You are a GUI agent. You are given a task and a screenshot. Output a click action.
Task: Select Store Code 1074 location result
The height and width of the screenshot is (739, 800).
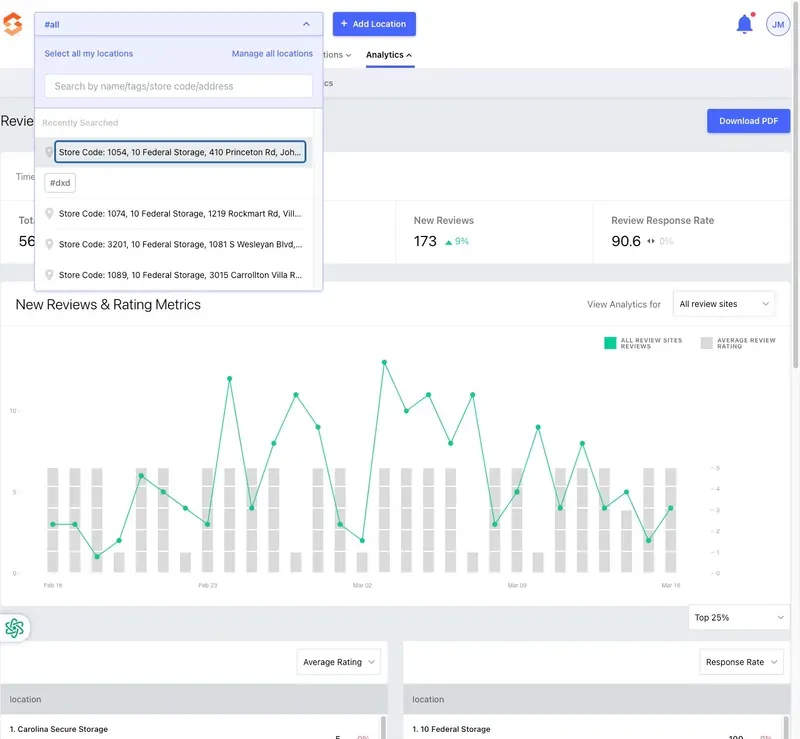click(x=180, y=213)
